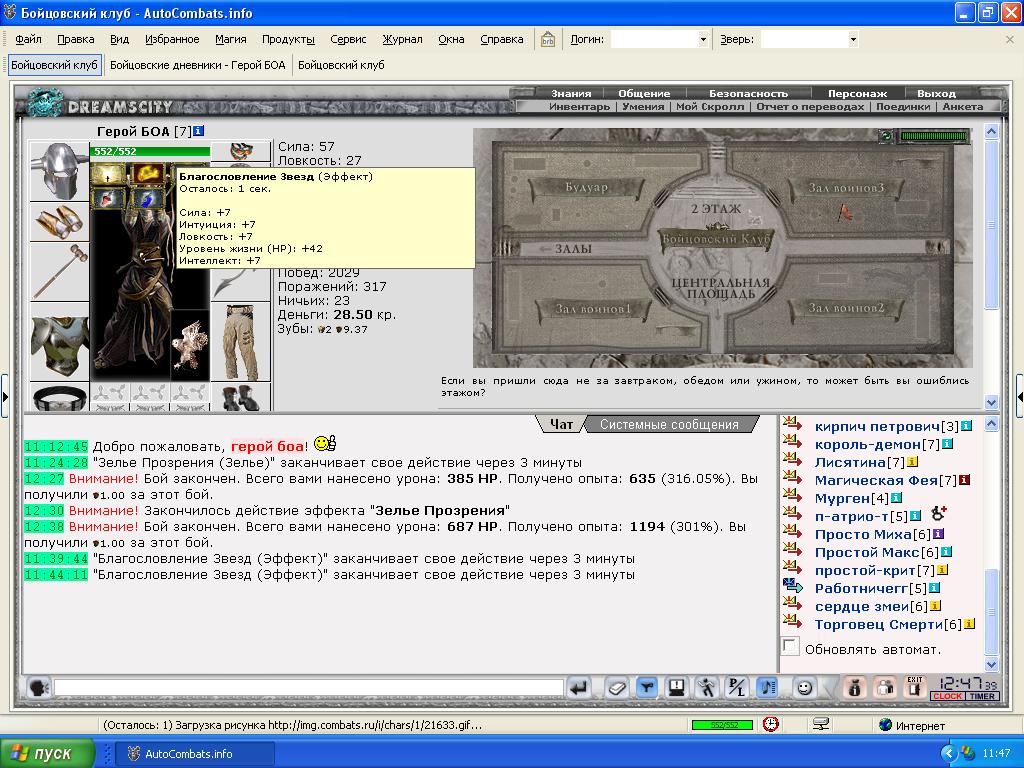Click the green HP bar in the status bar
The height and width of the screenshot is (768, 1024).
(x=723, y=725)
